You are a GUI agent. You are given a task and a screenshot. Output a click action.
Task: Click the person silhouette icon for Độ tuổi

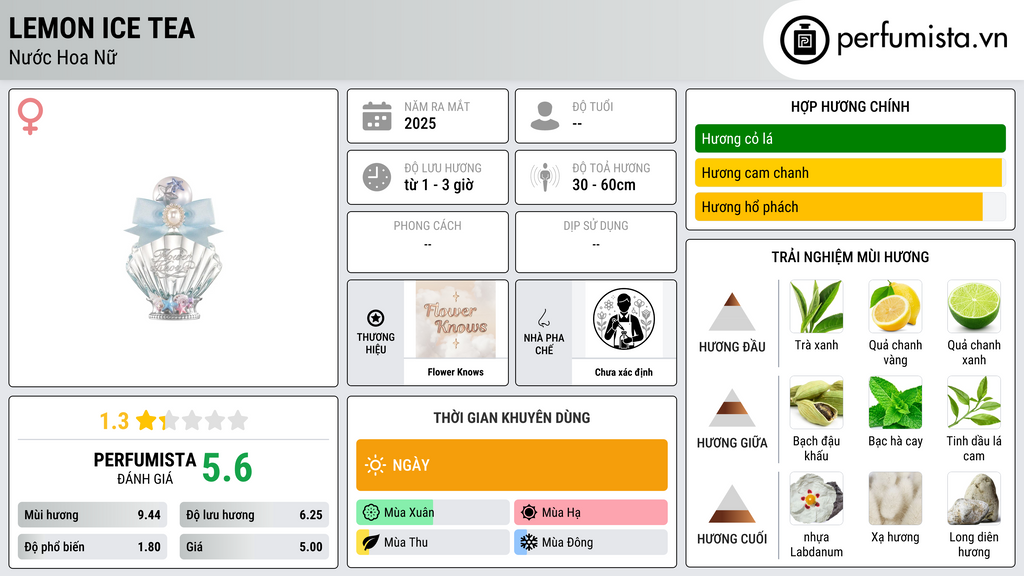point(545,116)
